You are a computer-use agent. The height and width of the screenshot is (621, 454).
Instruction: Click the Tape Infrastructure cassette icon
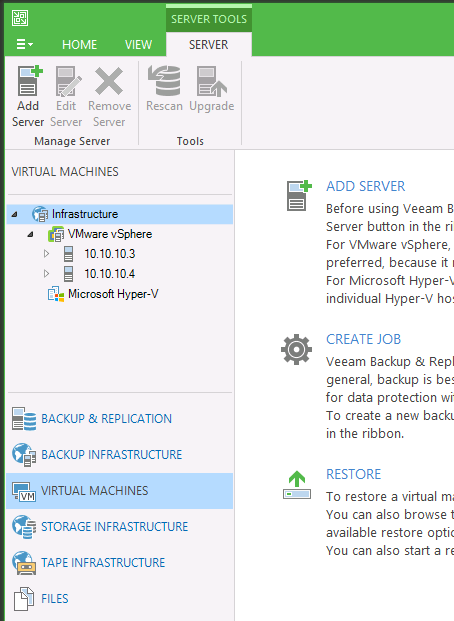point(24,563)
